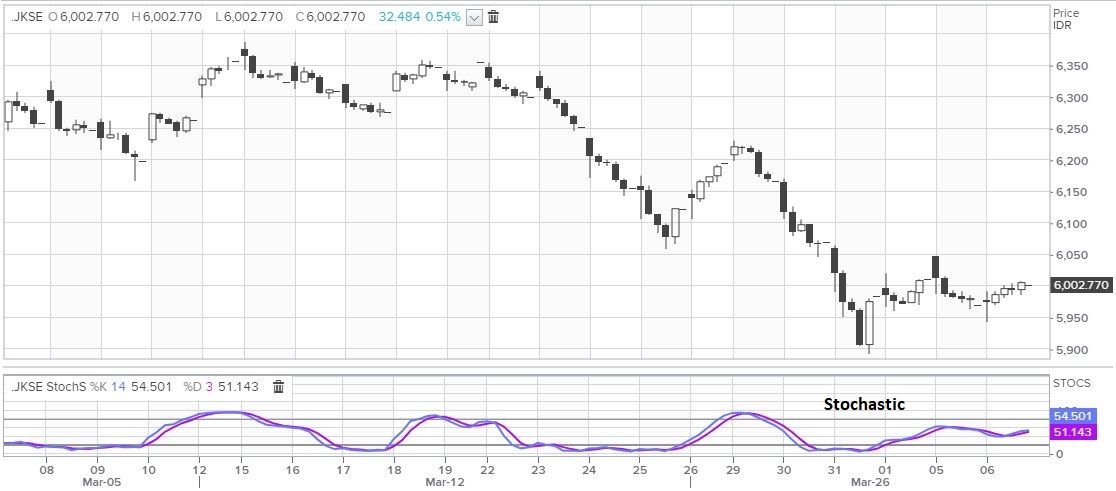Click the Mar-12 week label on time axis
The width and height of the screenshot is (1116, 491).
[444, 482]
